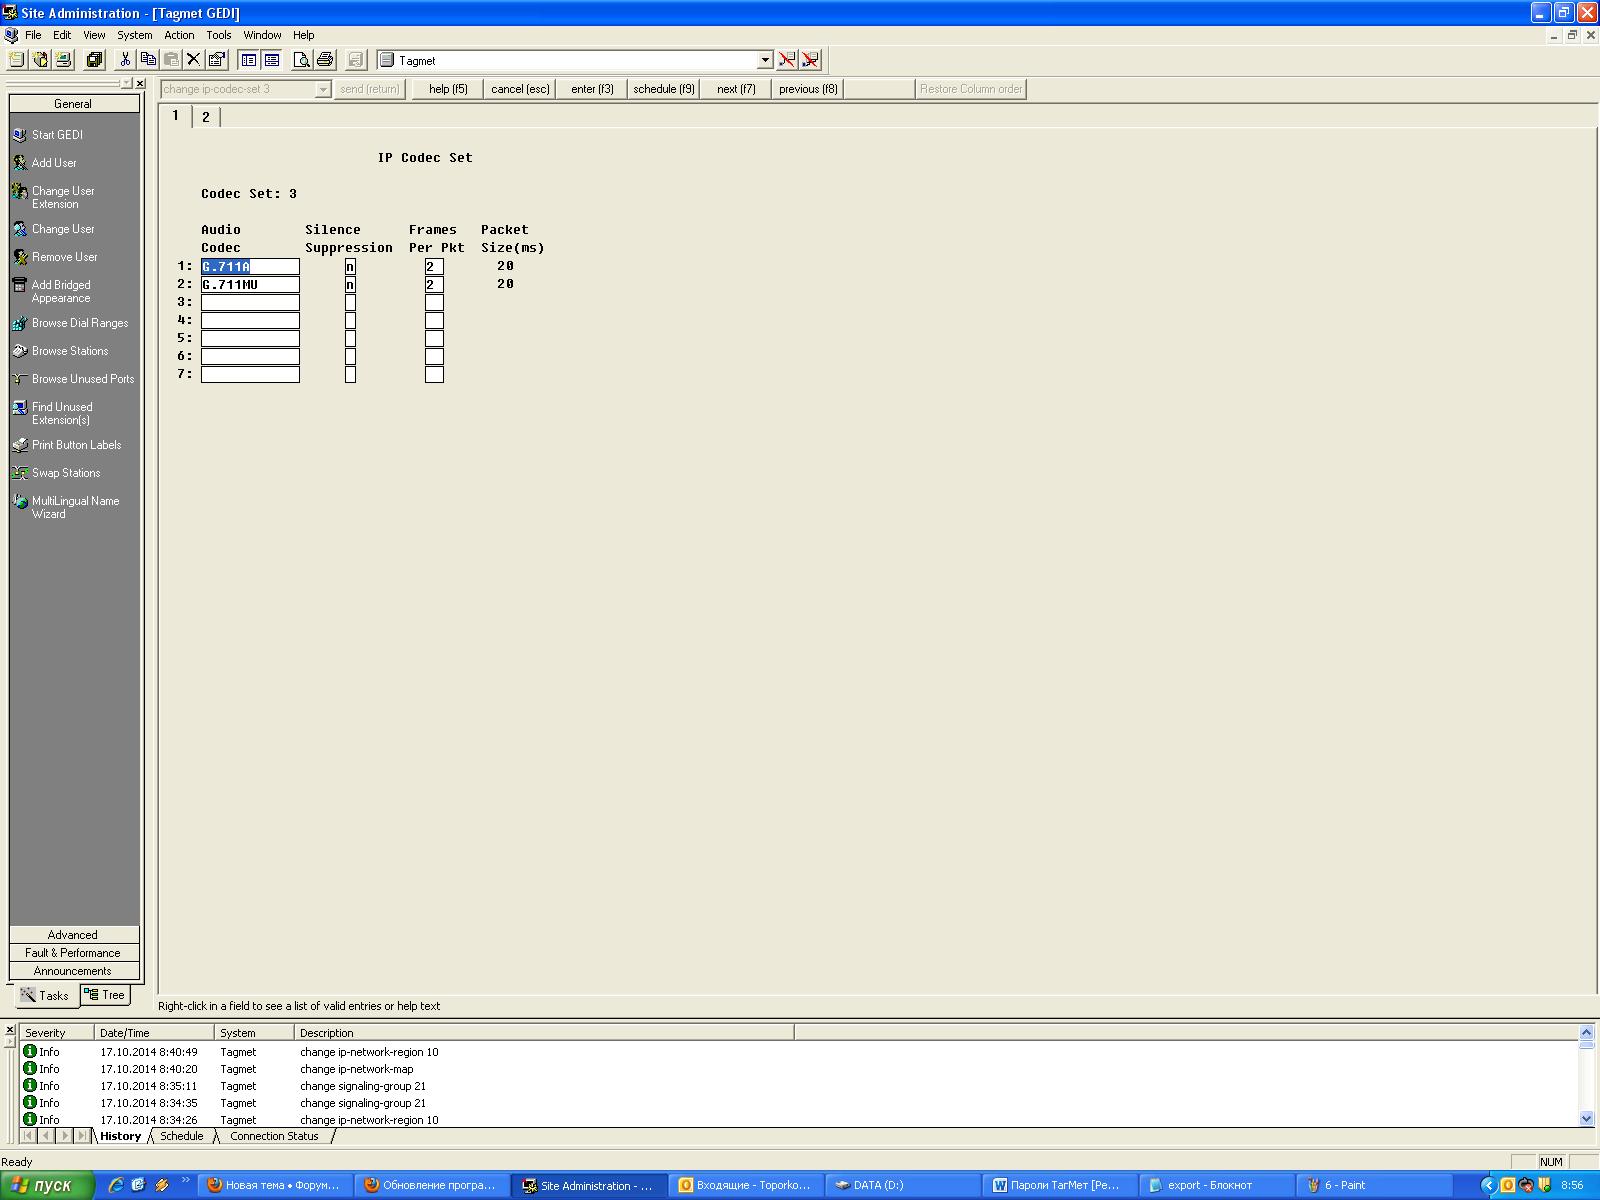Click the first disconnect icon beside Tagmet
Screen dimensions: 1600x1200
coord(787,60)
